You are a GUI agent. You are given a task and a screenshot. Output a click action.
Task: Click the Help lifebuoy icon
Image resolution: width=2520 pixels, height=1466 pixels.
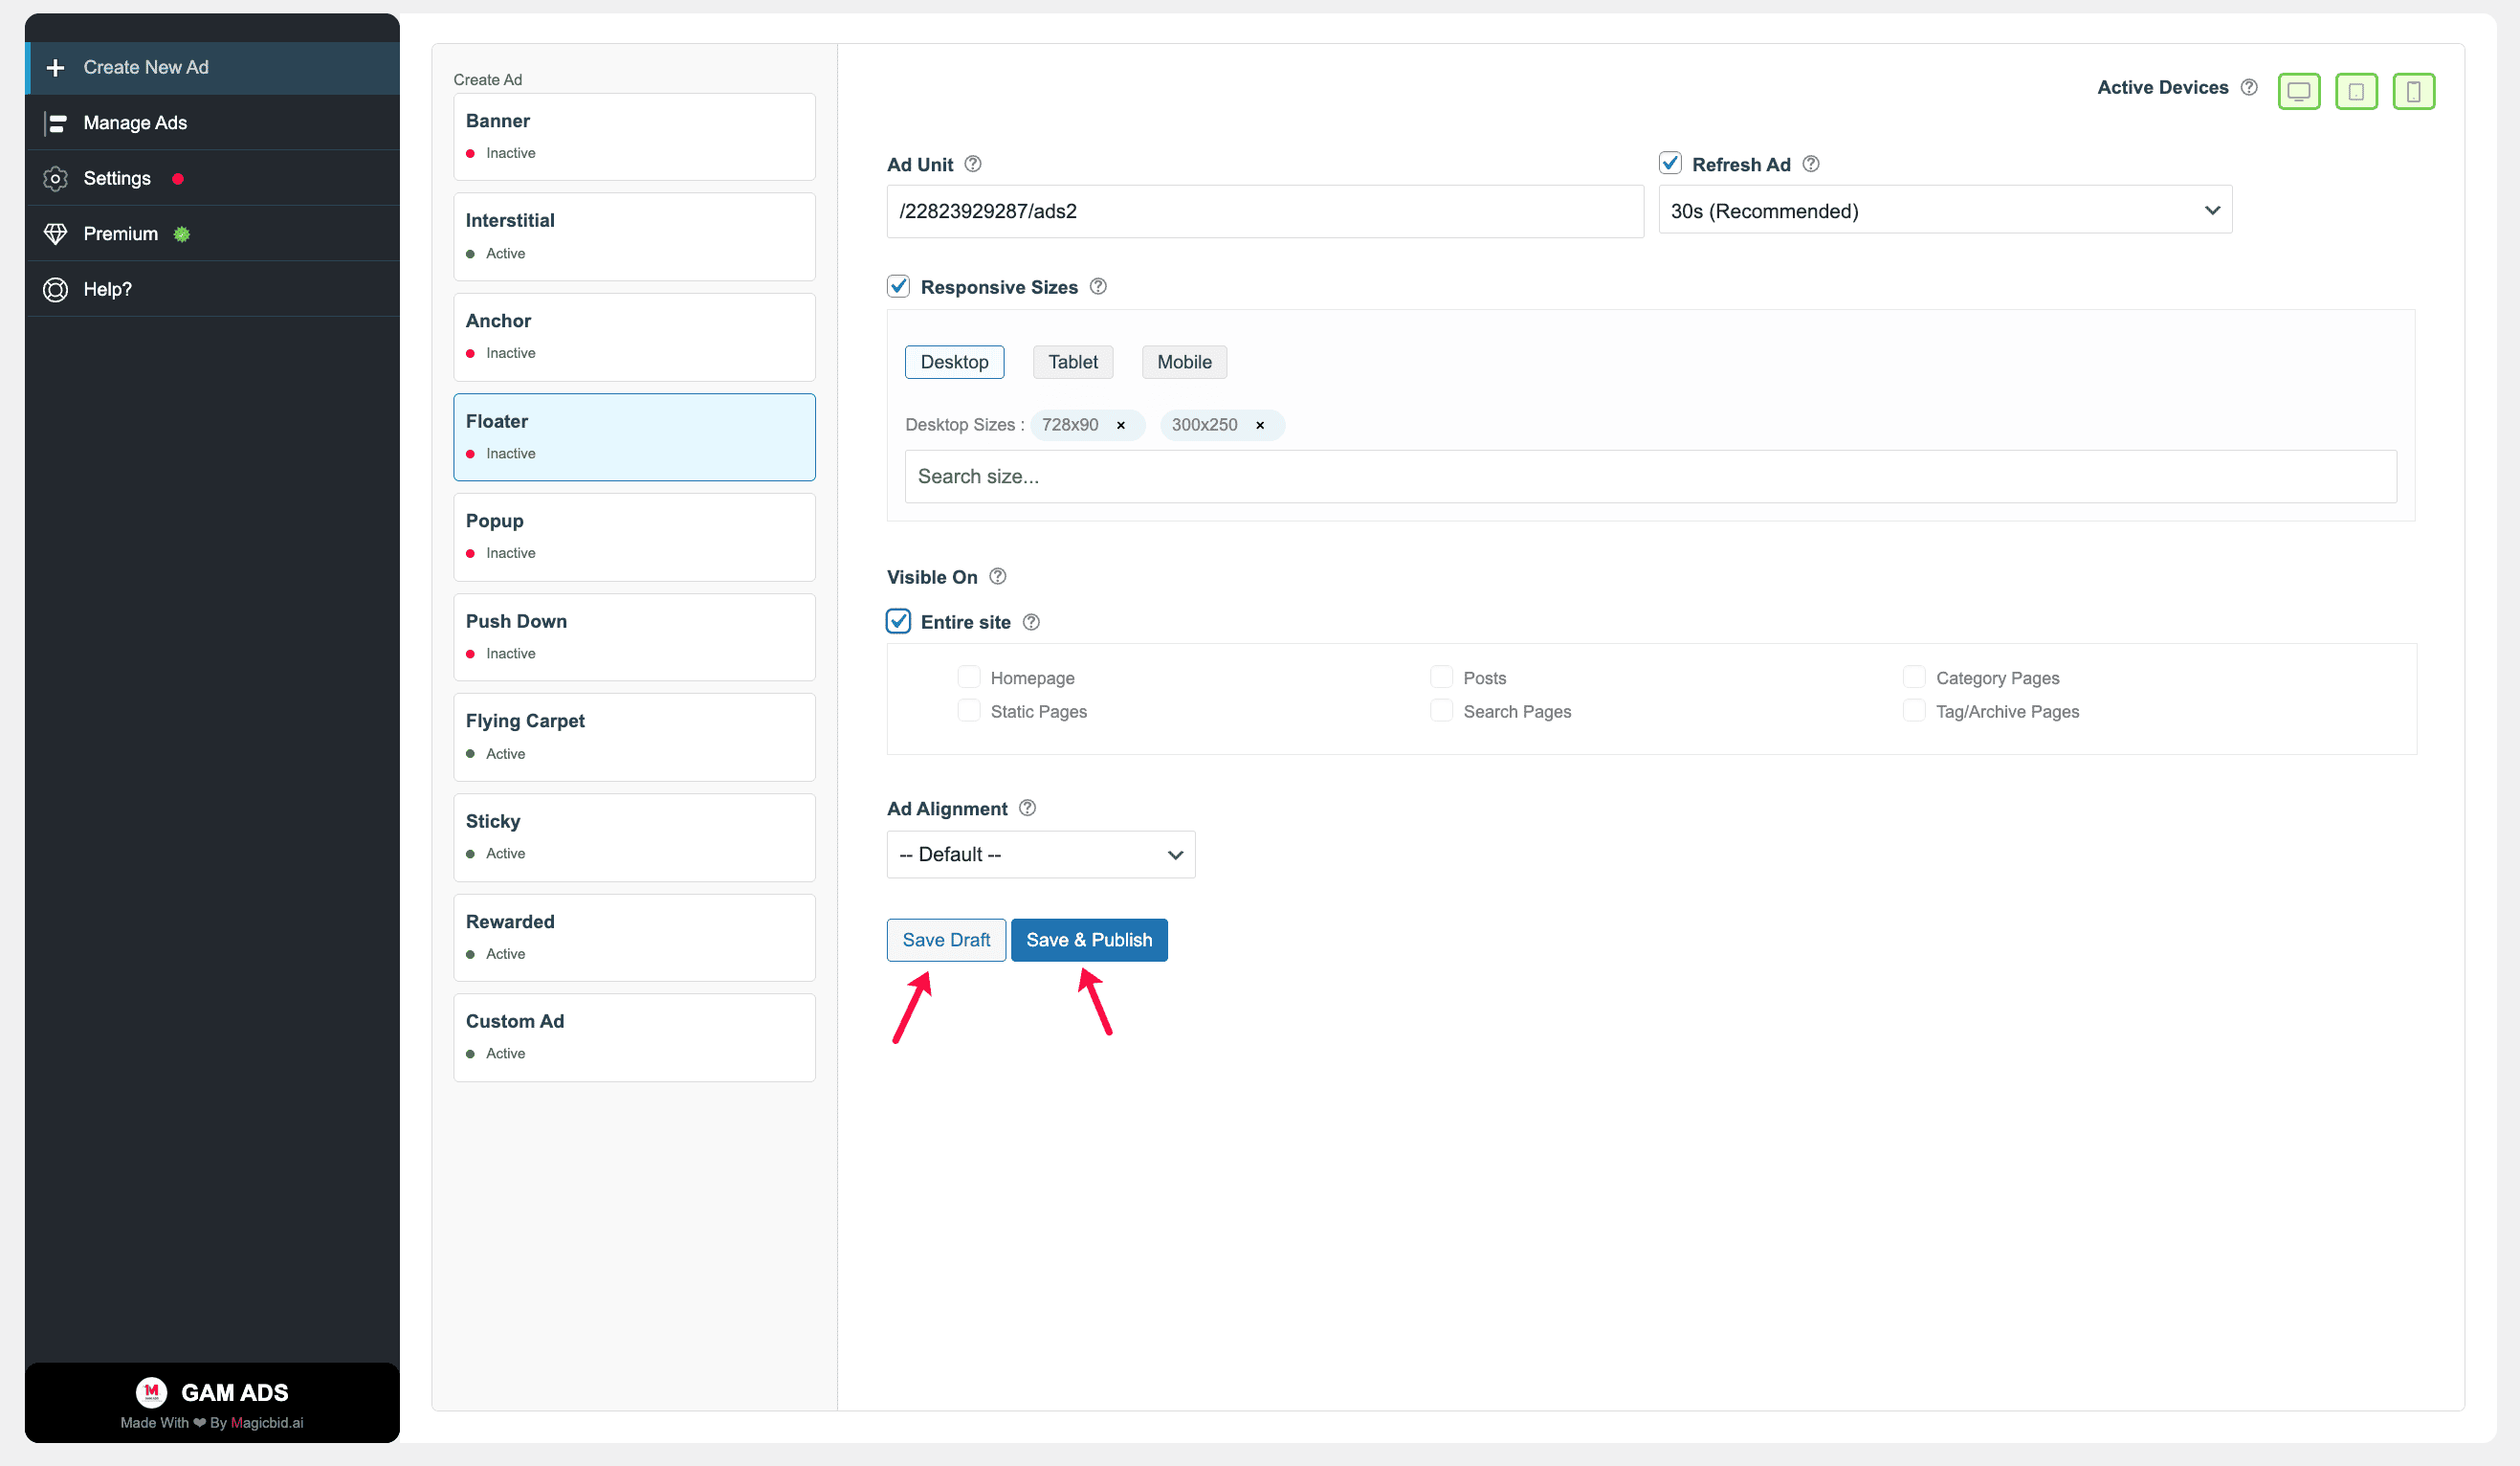[56, 290]
